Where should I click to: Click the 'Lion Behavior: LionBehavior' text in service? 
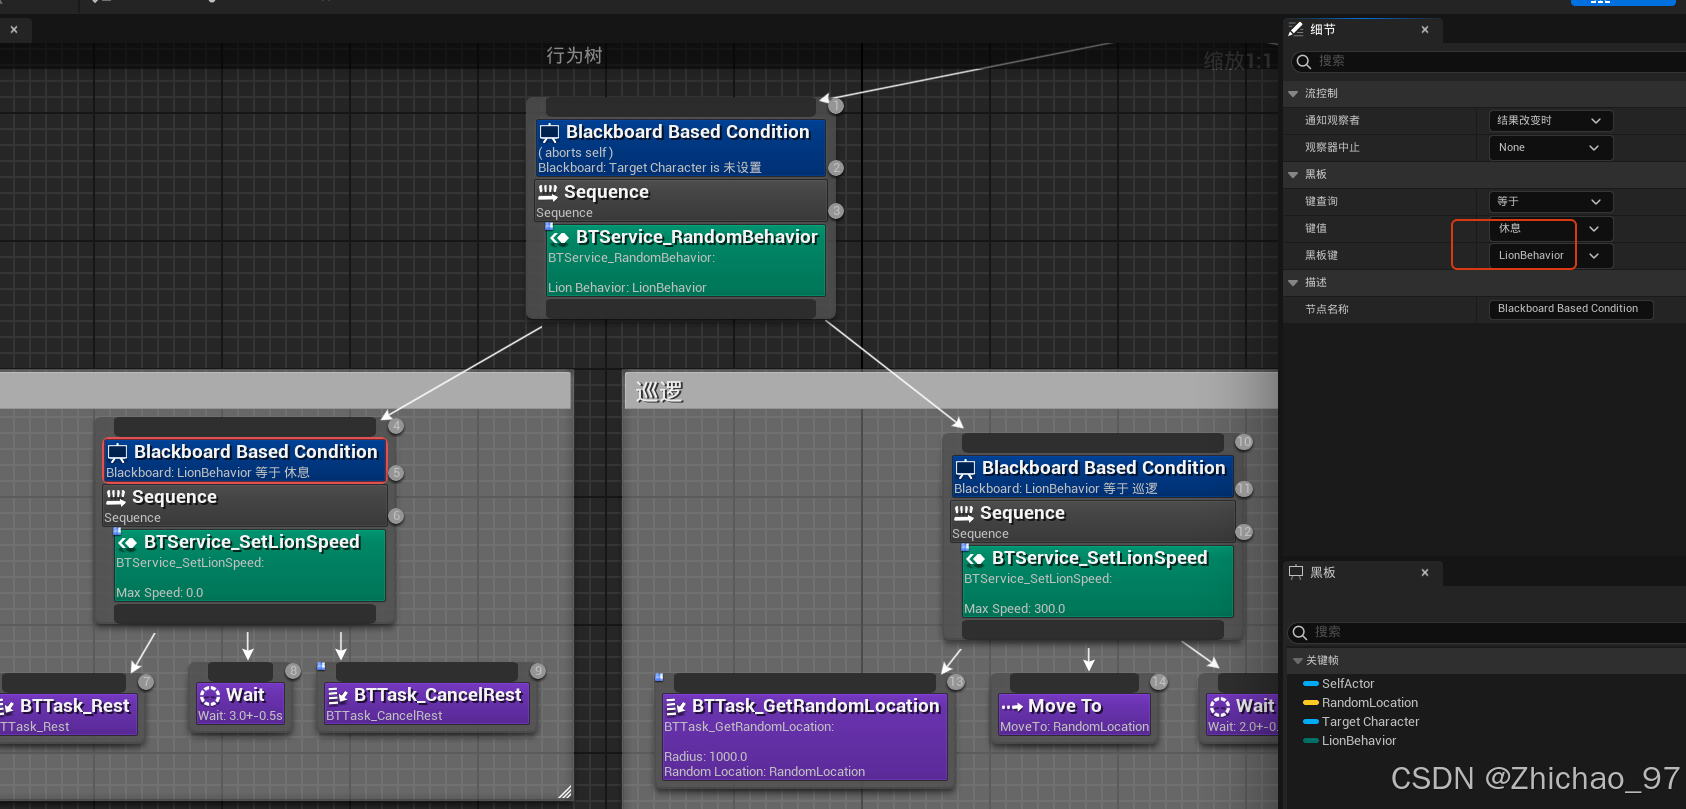(x=627, y=288)
